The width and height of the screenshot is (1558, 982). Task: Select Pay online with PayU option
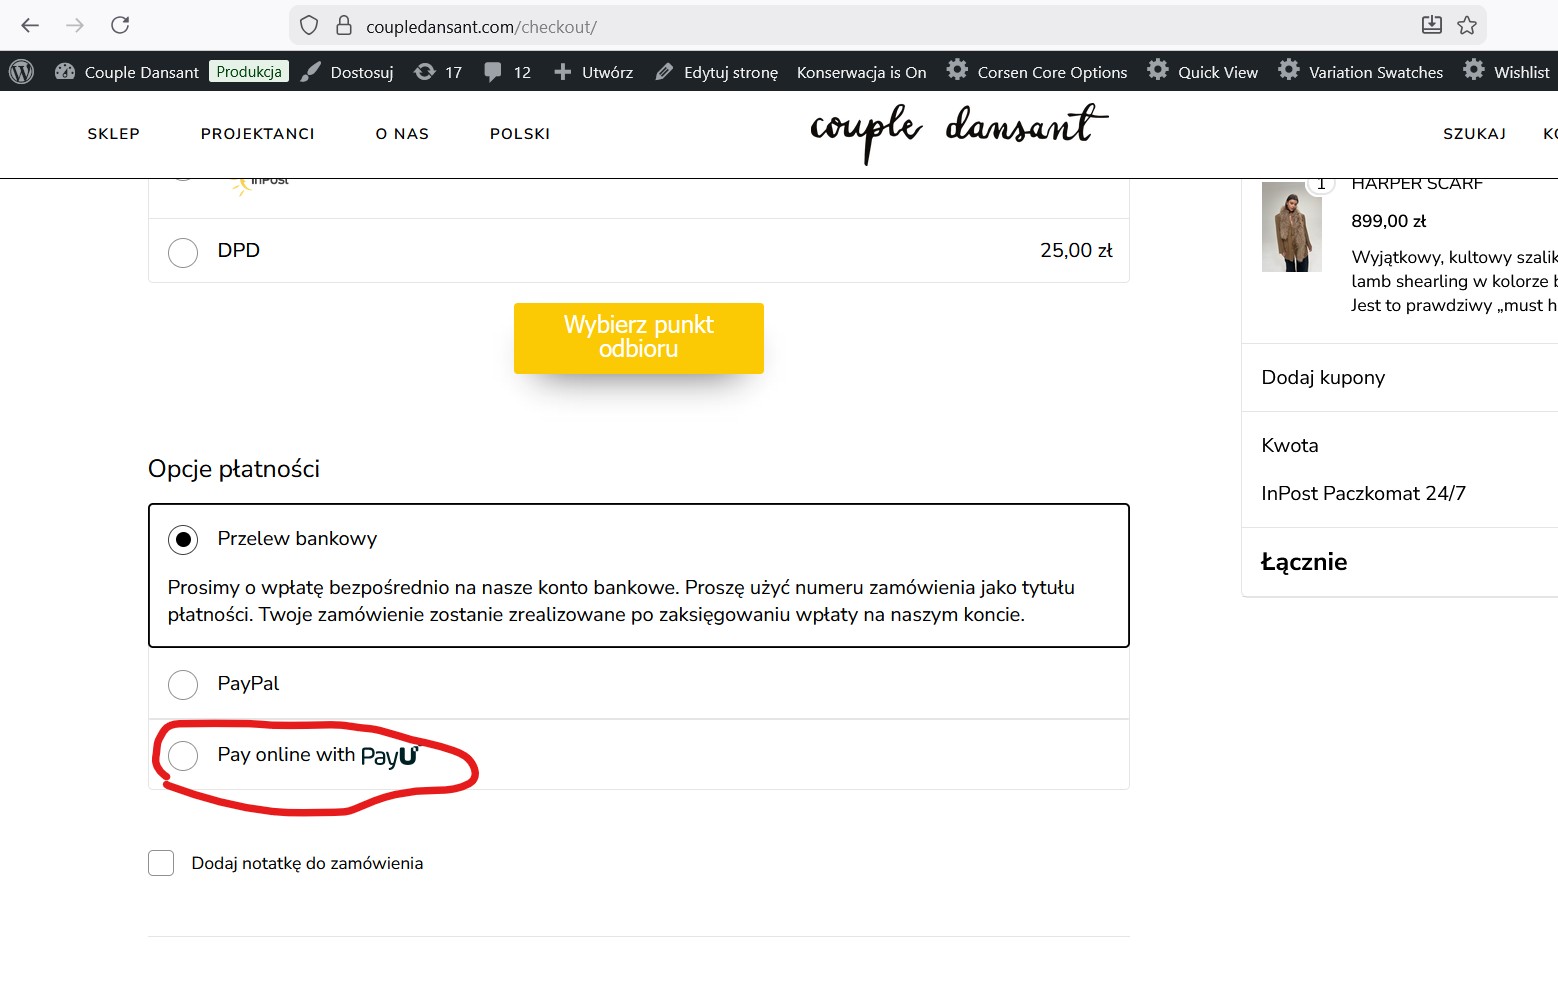click(x=183, y=756)
